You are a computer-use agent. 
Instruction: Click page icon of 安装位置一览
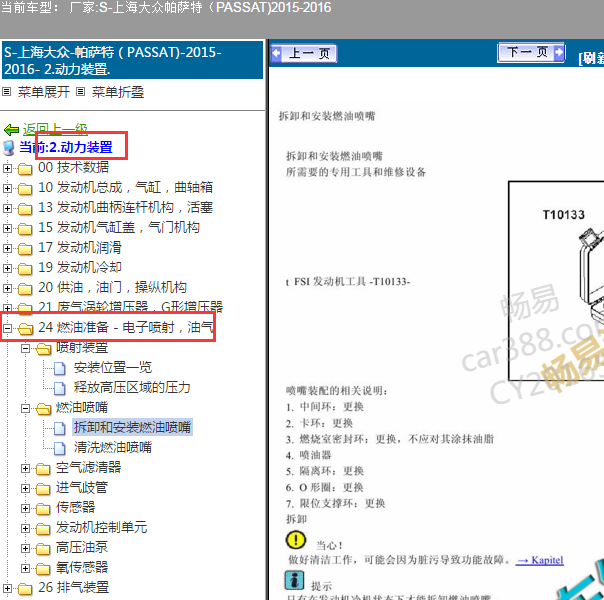(60, 368)
